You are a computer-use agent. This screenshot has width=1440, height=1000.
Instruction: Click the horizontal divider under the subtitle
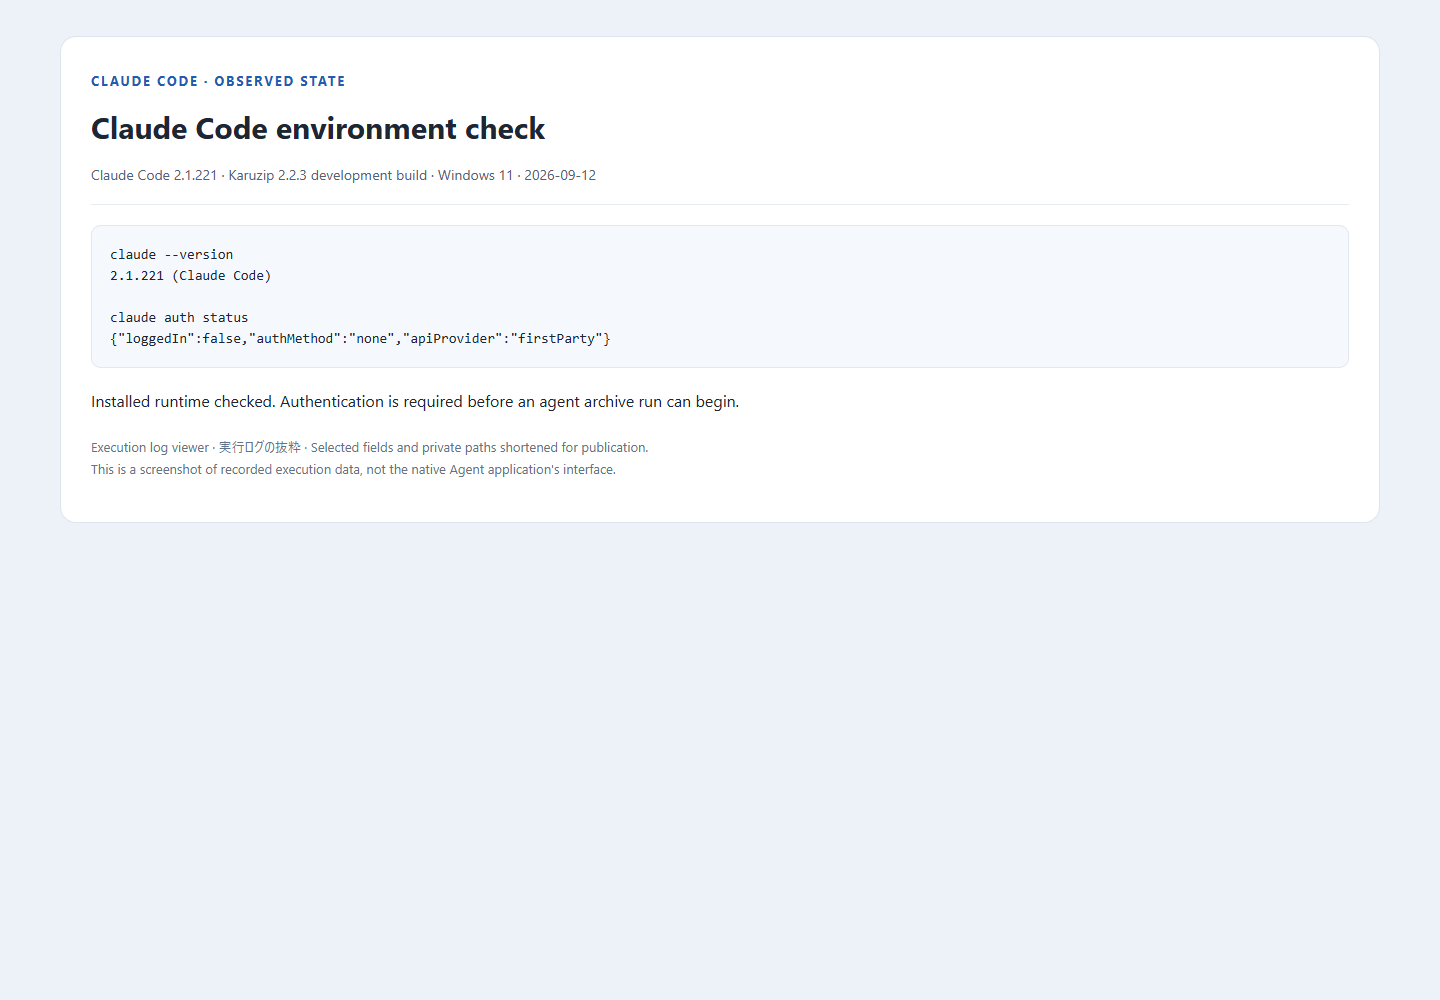pos(720,204)
